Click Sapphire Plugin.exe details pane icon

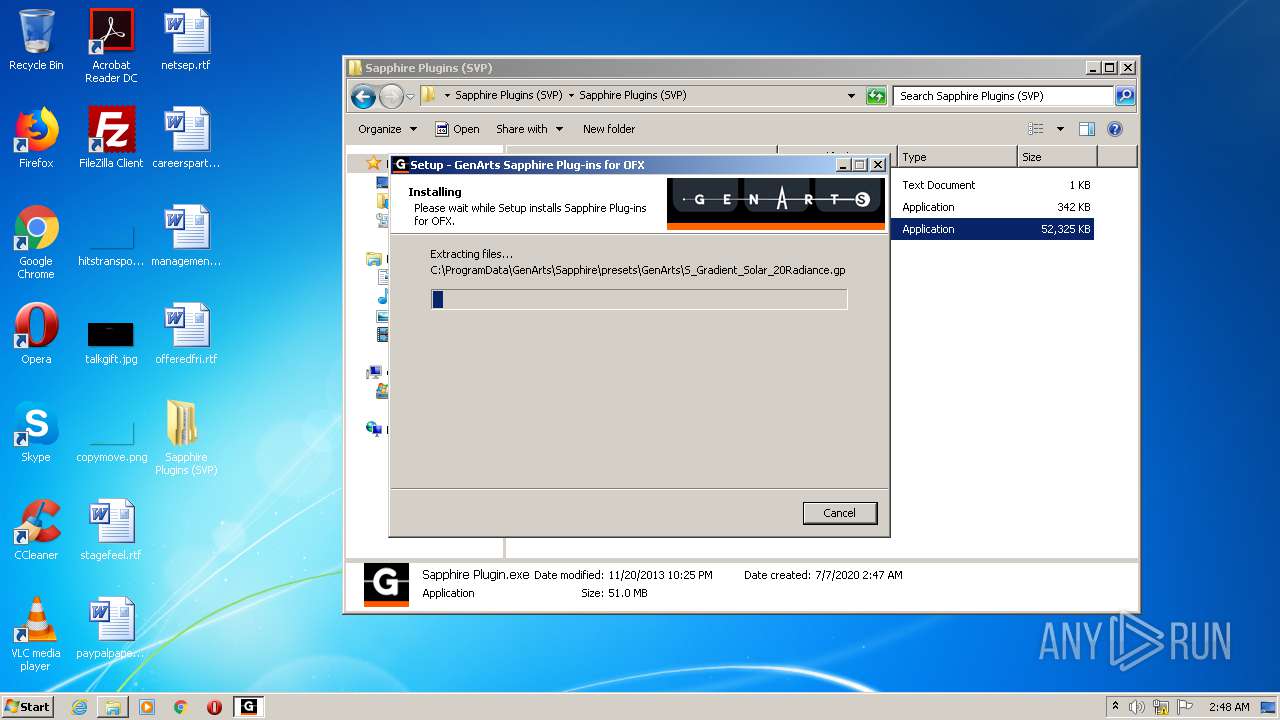[386, 585]
